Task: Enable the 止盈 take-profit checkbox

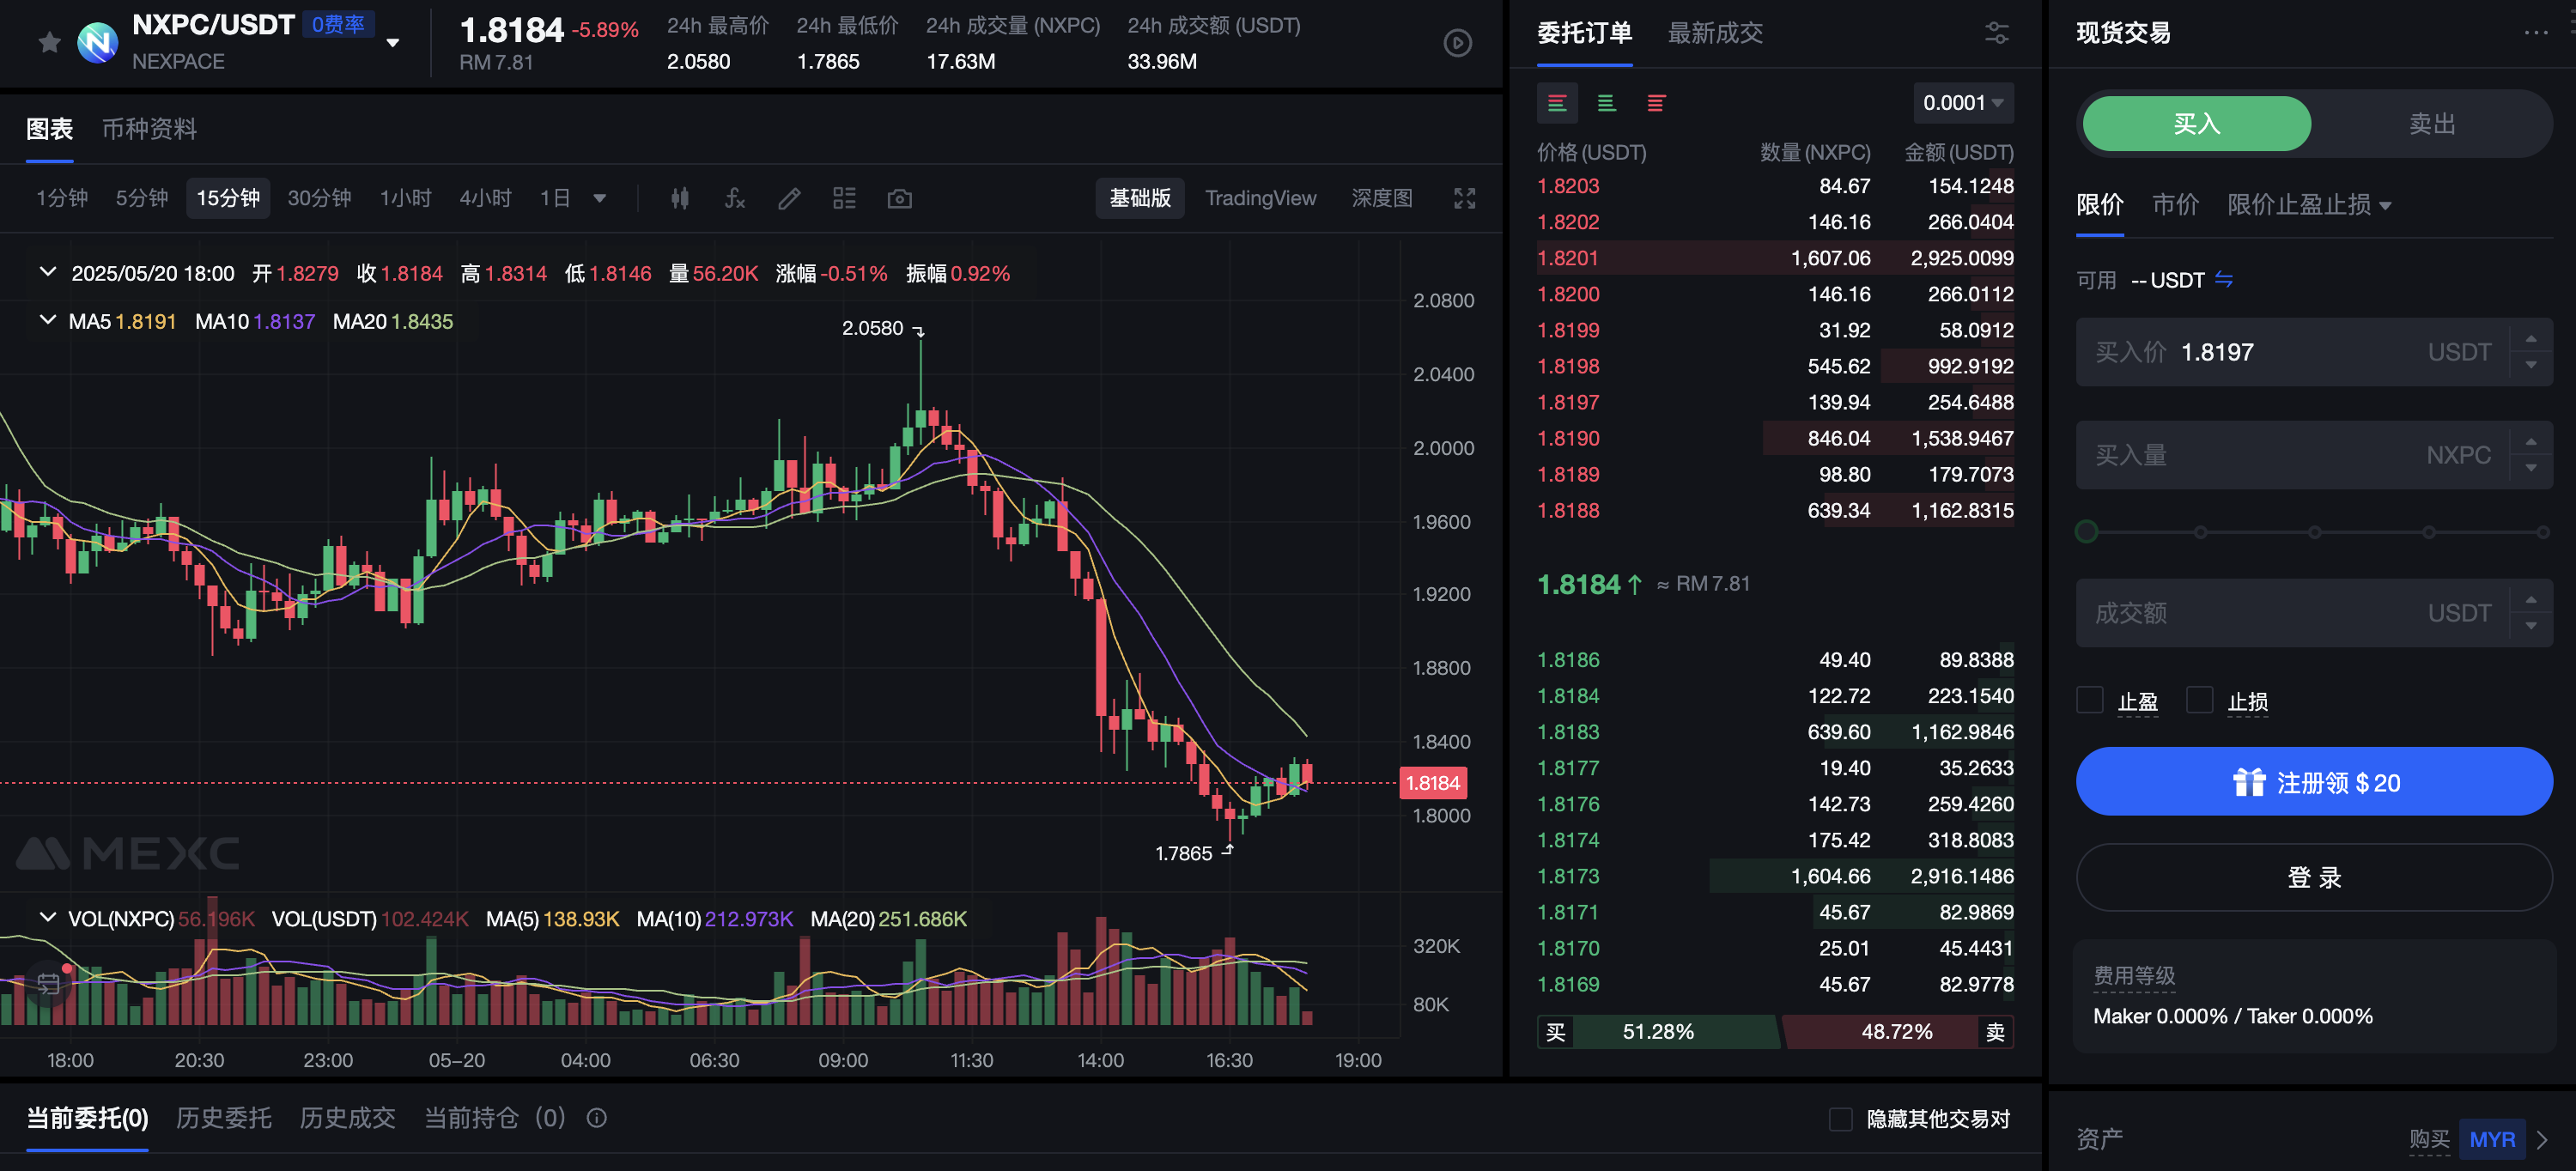Action: click(2089, 700)
